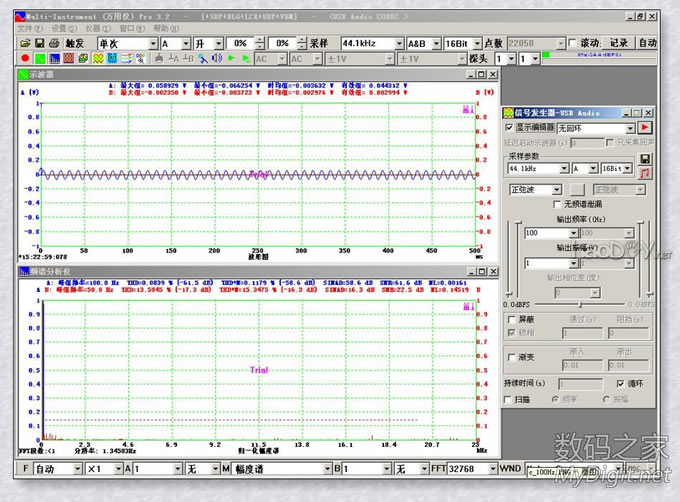The height and width of the screenshot is (502, 680).
Task: Click the red play button in signal generator
Action: [x=645, y=129]
